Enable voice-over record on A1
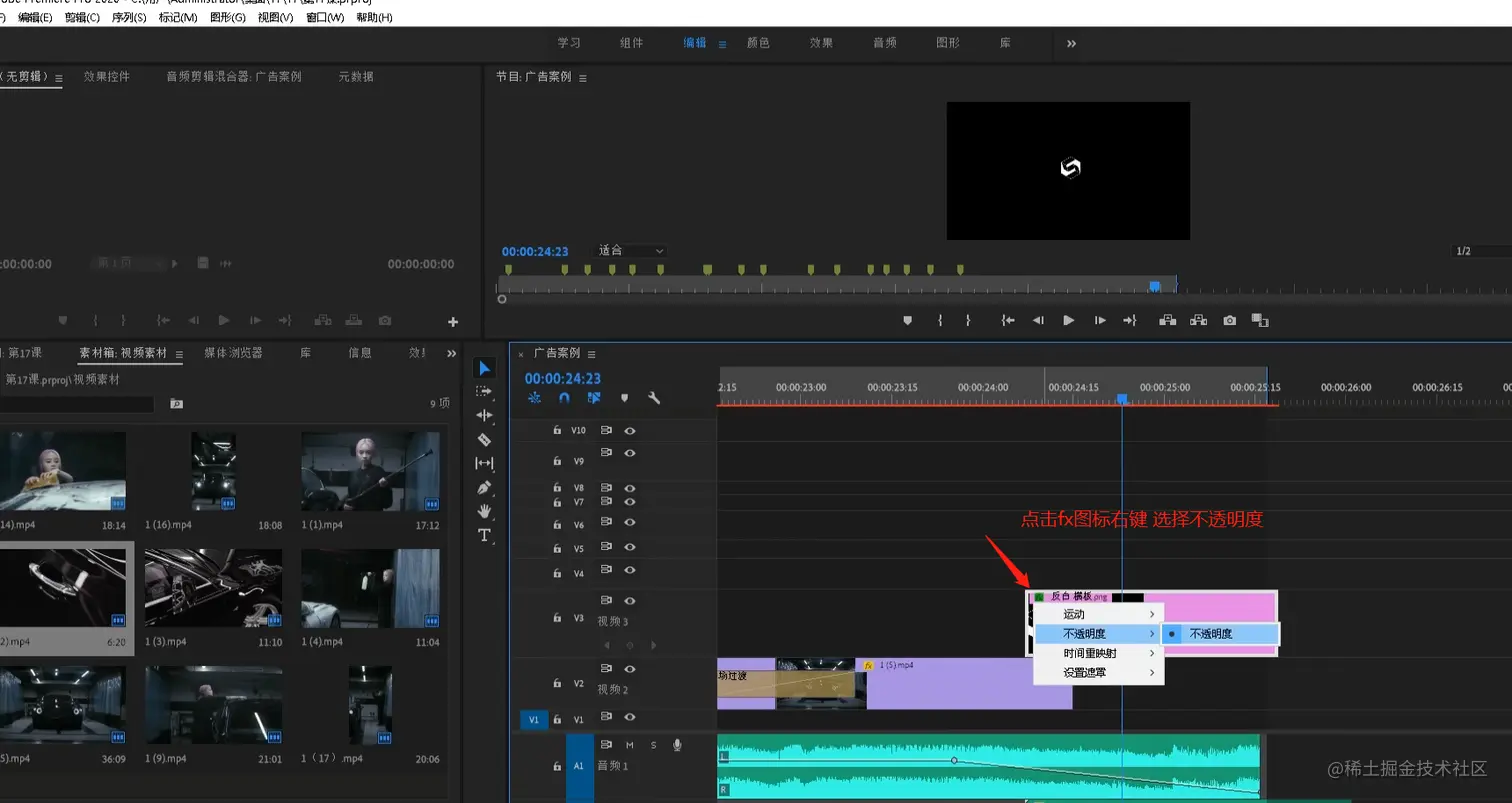 pos(677,745)
